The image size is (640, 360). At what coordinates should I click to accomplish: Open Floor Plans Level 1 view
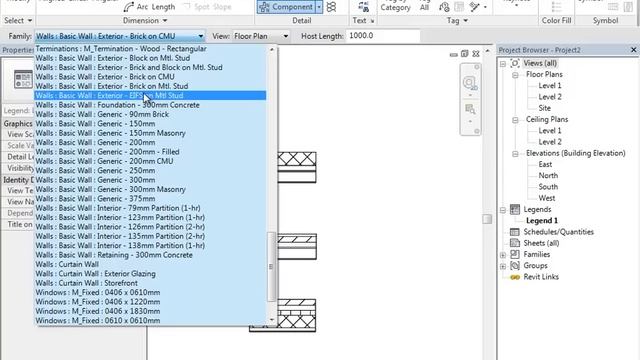(549, 86)
